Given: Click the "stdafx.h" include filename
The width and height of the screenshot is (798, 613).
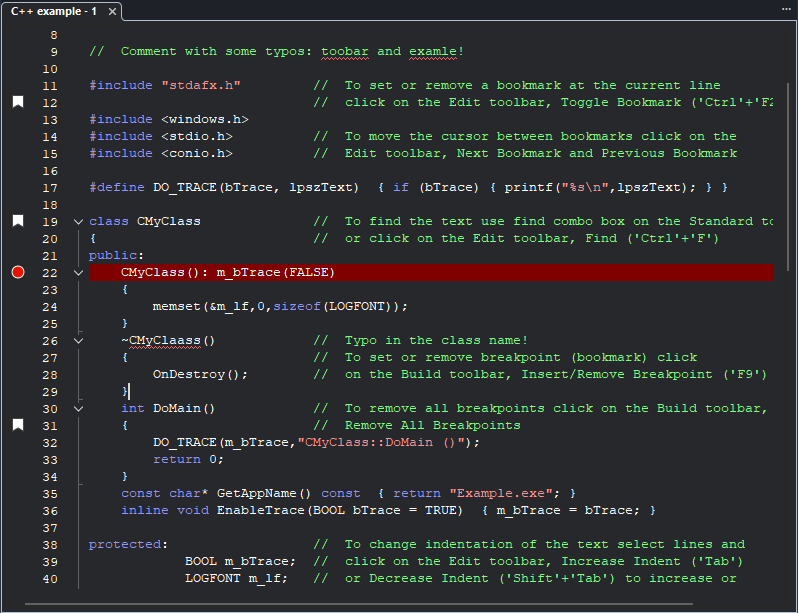Looking at the screenshot, I should 200,85.
